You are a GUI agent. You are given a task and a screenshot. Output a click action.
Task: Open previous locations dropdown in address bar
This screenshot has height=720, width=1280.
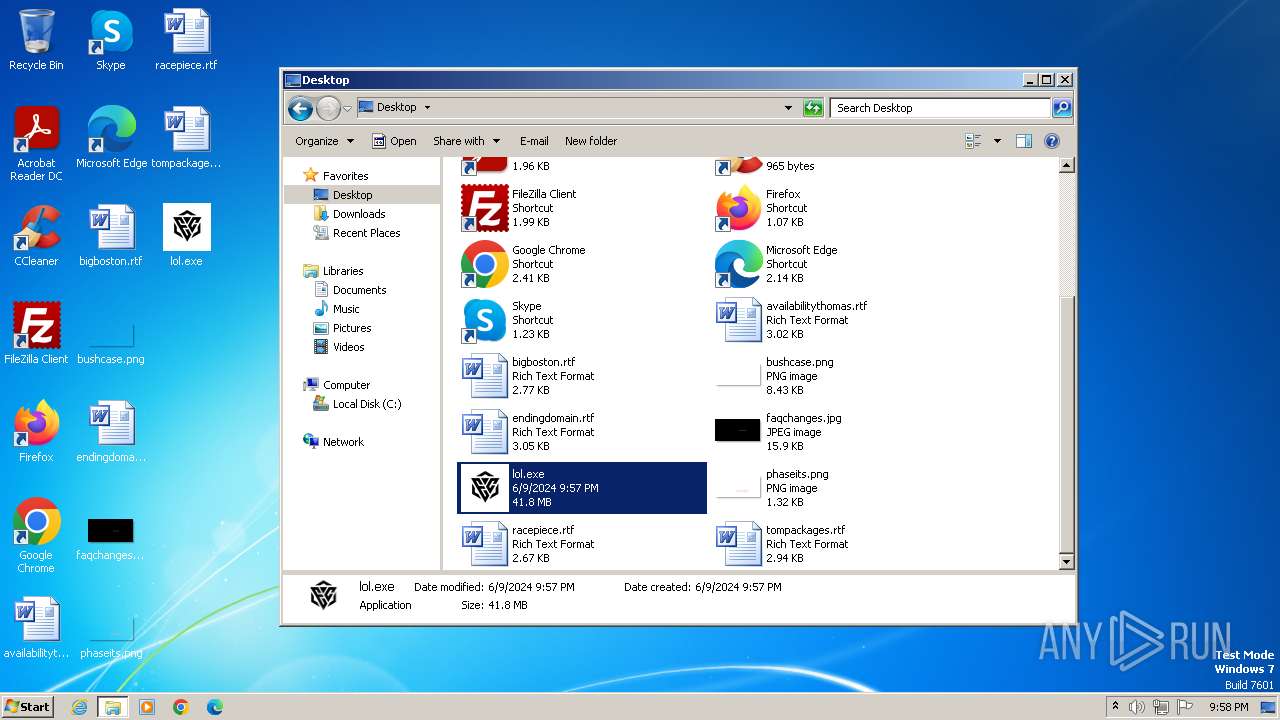click(788, 108)
